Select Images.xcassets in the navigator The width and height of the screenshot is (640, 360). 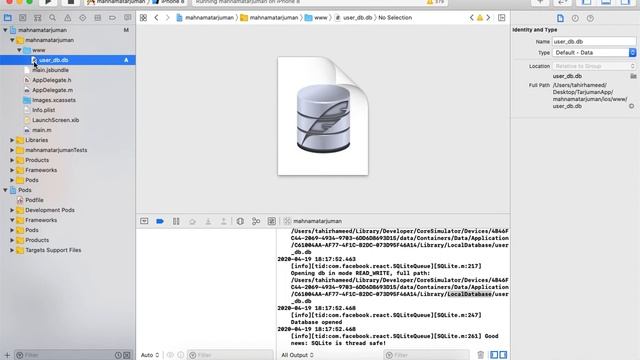(x=53, y=100)
